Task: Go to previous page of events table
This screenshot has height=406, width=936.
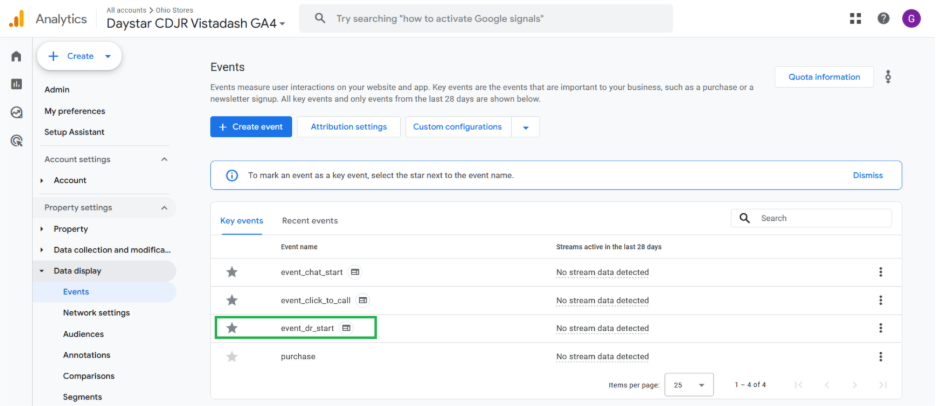Action: [827, 385]
